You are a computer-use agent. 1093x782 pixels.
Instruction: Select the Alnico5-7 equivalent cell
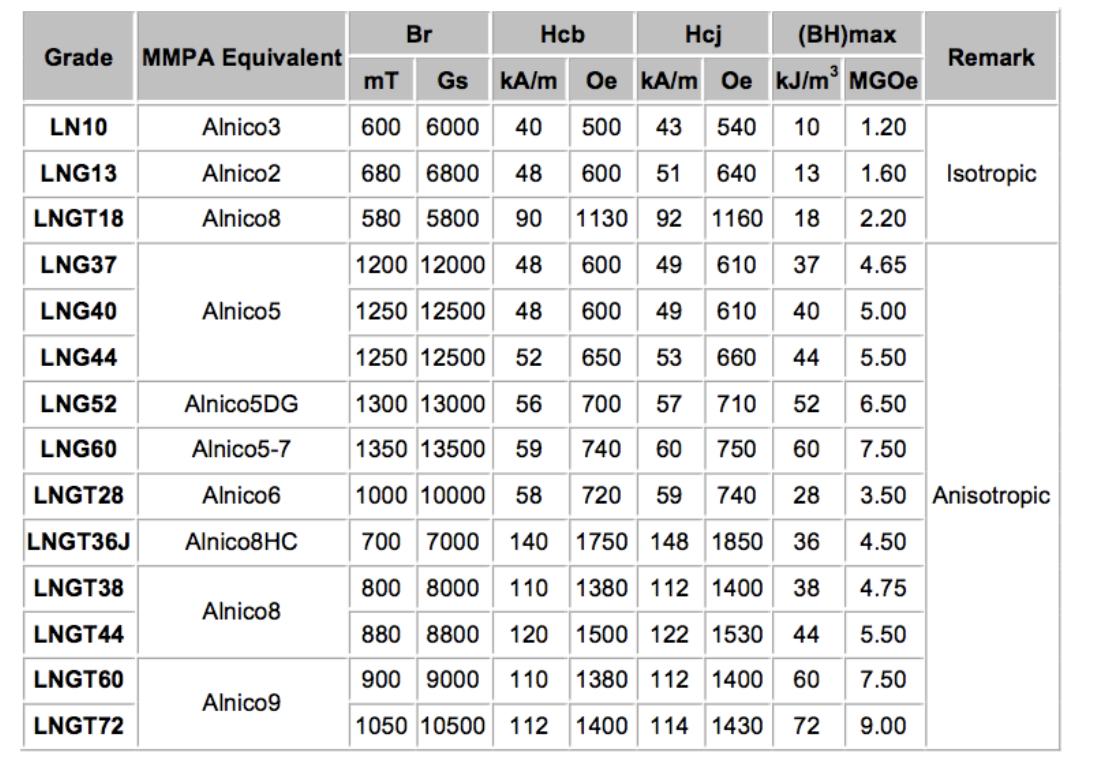click(x=241, y=450)
